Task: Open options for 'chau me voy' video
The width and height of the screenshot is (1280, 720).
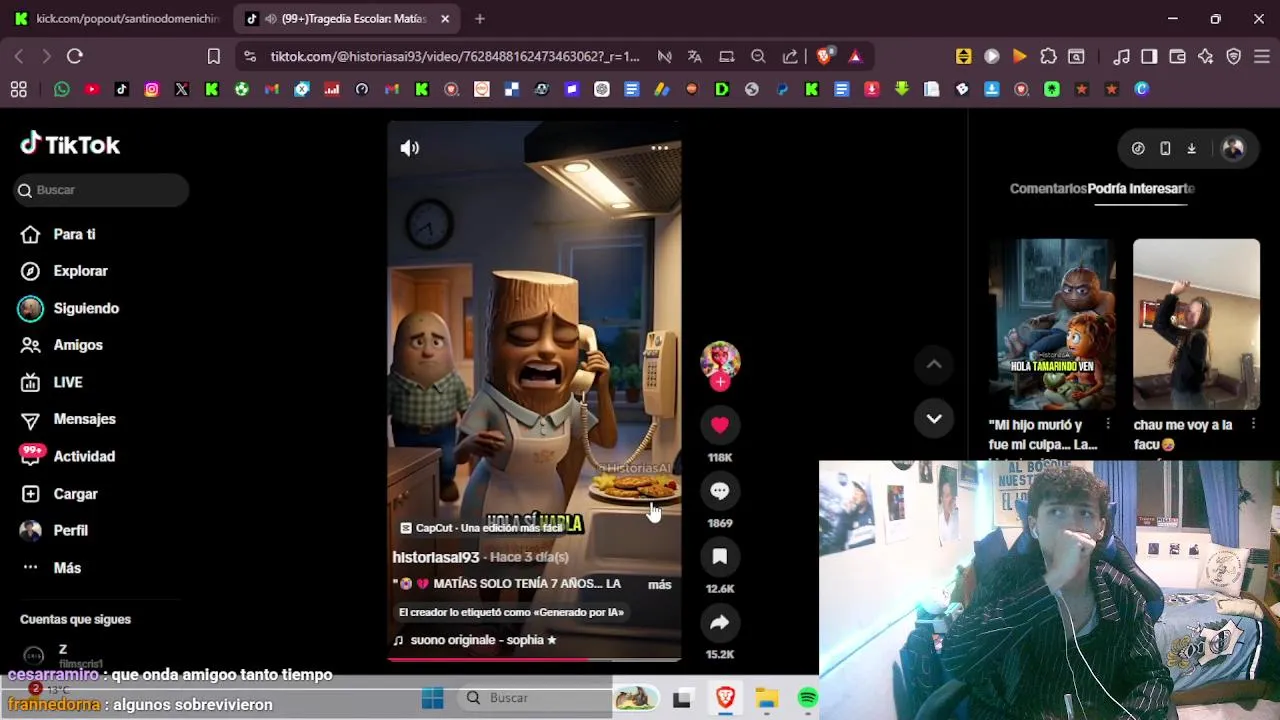Action: click(1252, 425)
